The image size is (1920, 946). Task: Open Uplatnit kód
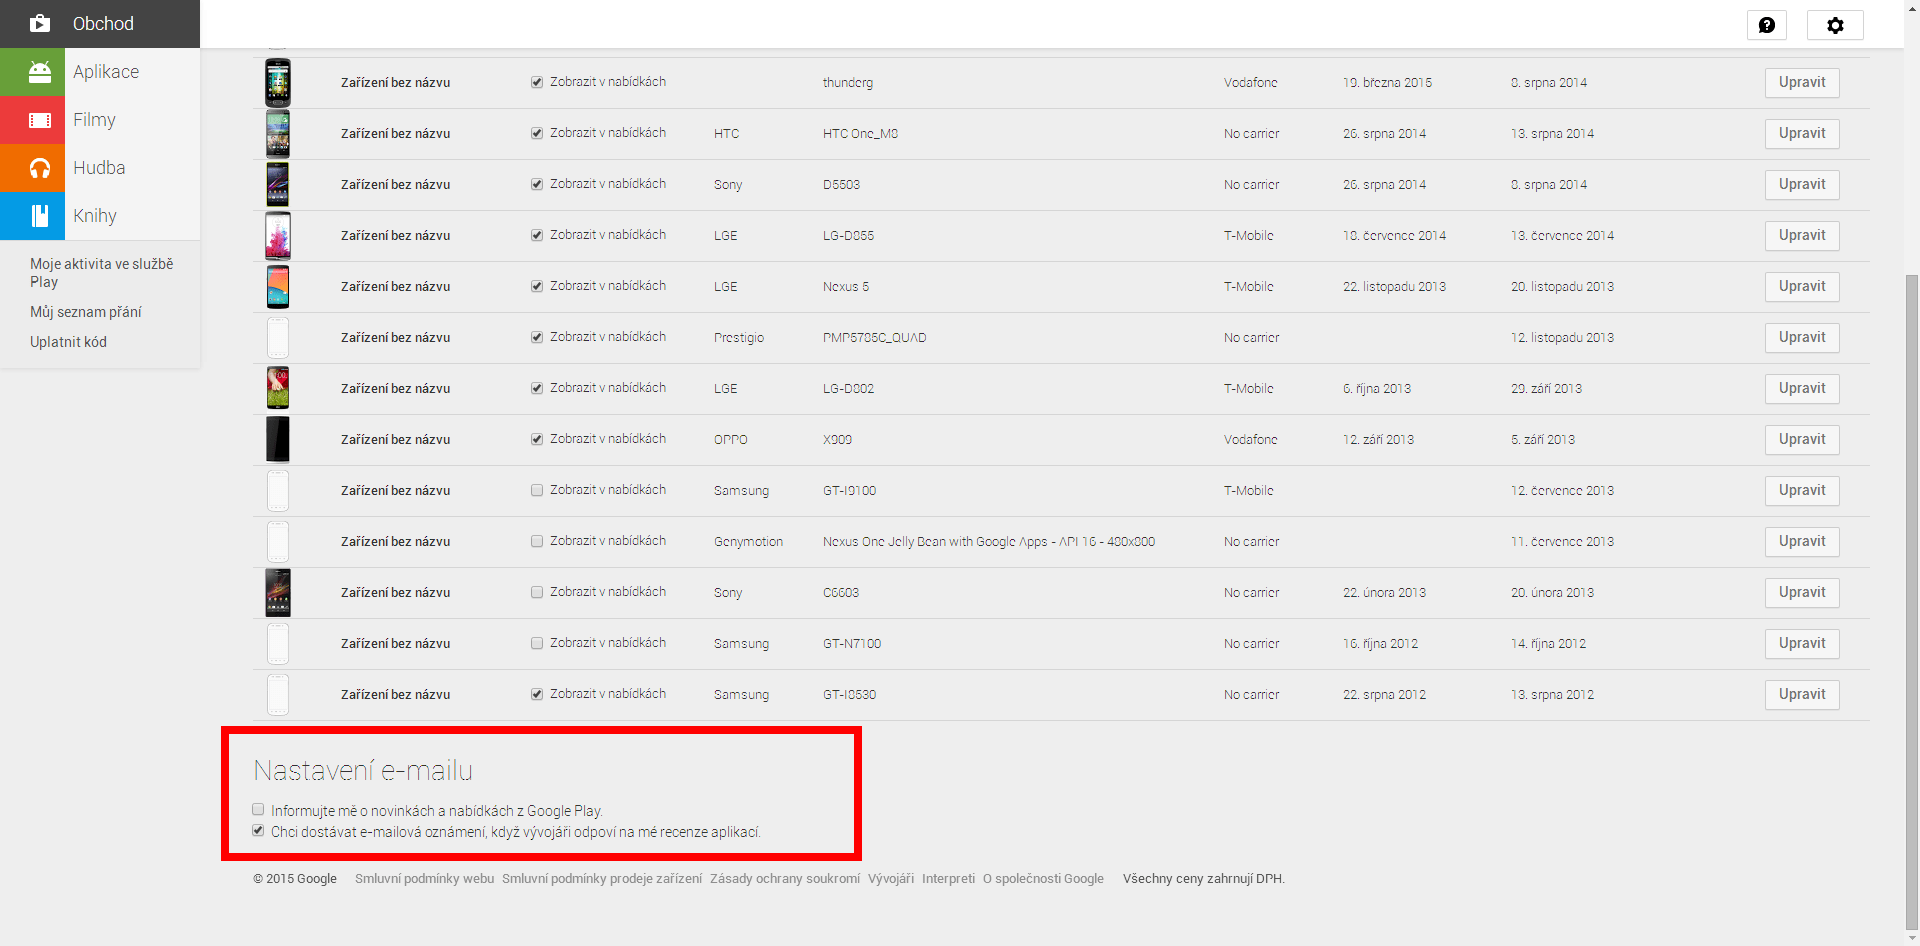(x=68, y=342)
